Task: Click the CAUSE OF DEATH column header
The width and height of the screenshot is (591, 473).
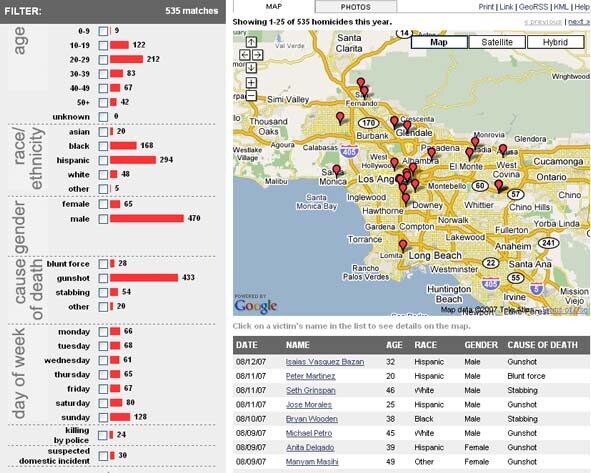Action: coord(542,345)
